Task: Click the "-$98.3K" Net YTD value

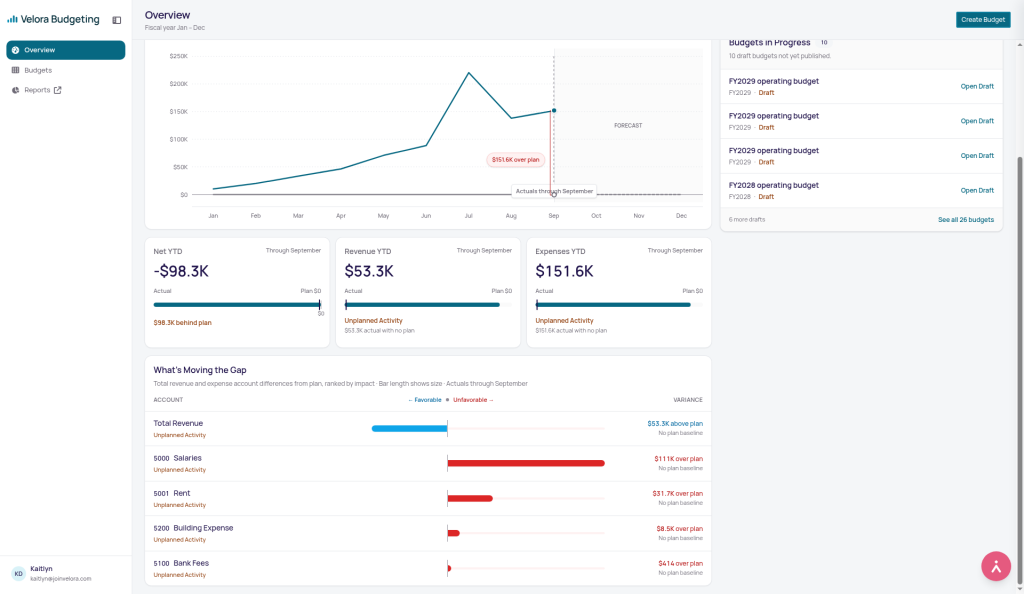Action: 181,272
